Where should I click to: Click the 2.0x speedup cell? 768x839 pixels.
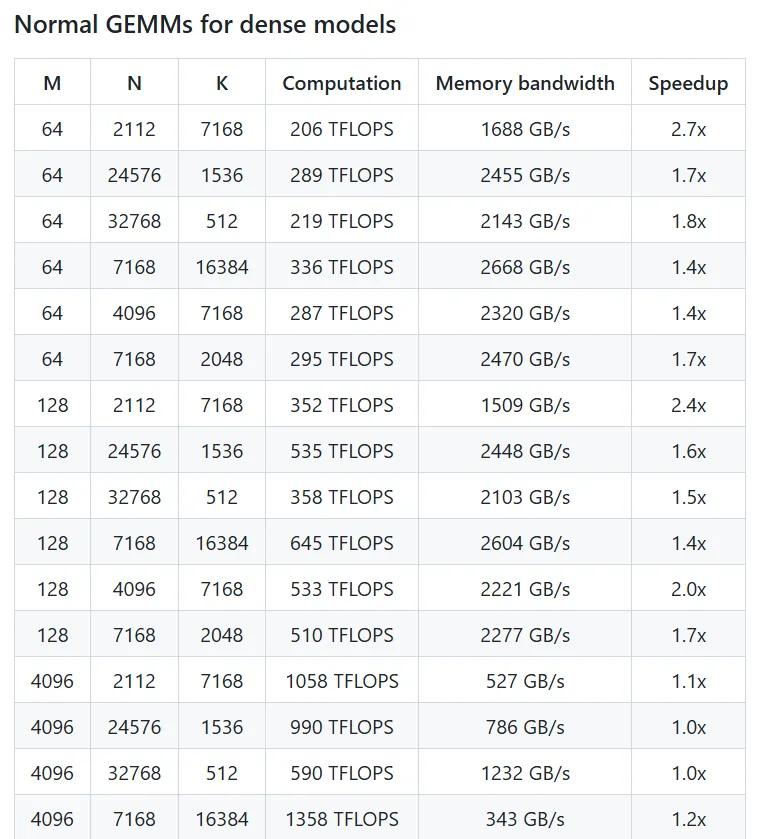(688, 589)
